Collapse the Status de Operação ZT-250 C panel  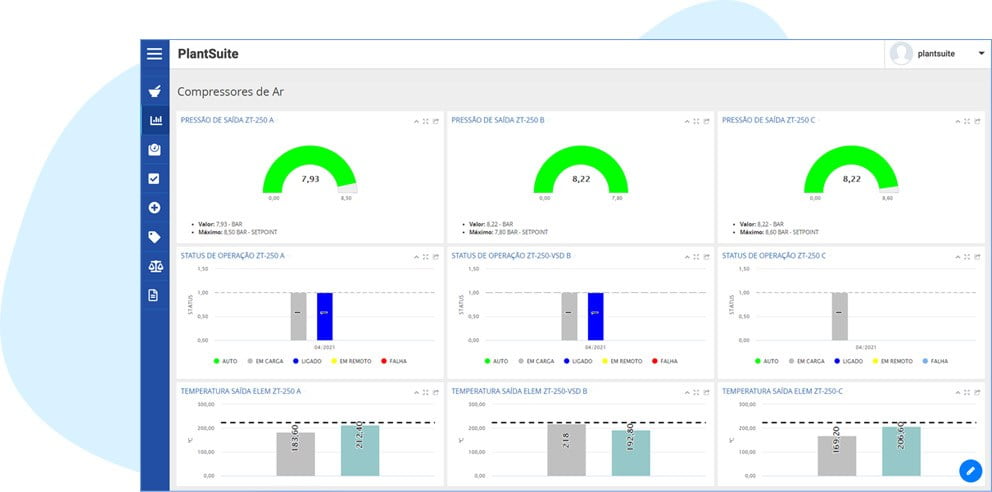coord(957,257)
